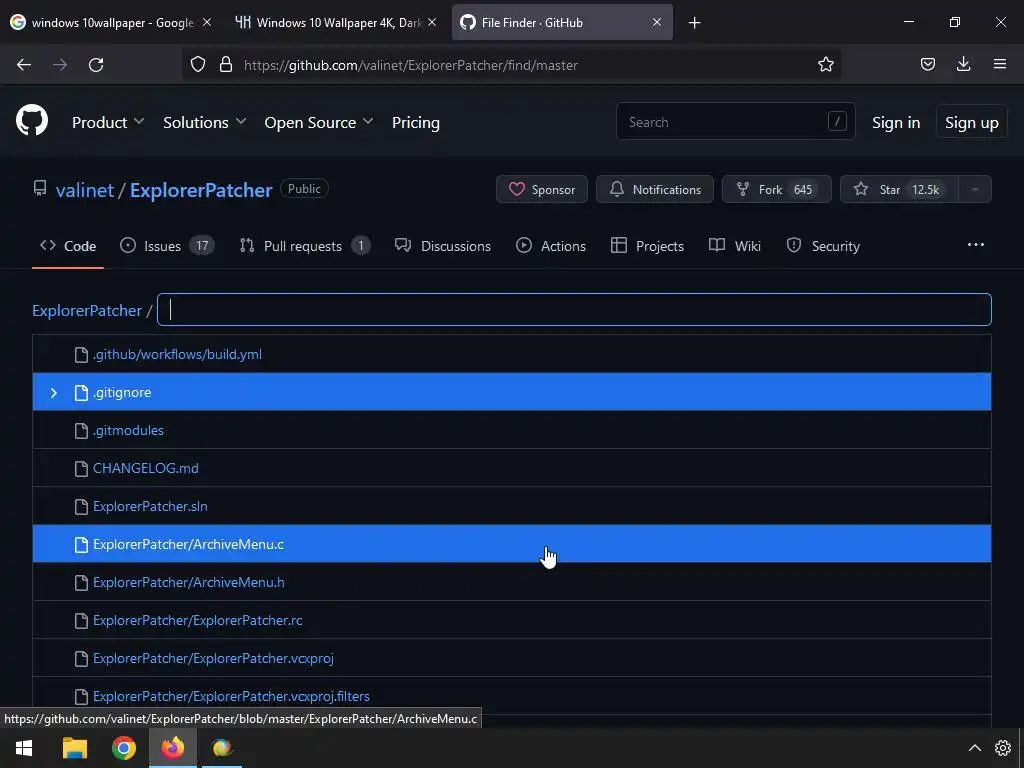Open the Projects tab
The image size is (1024, 768).
(x=647, y=246)
